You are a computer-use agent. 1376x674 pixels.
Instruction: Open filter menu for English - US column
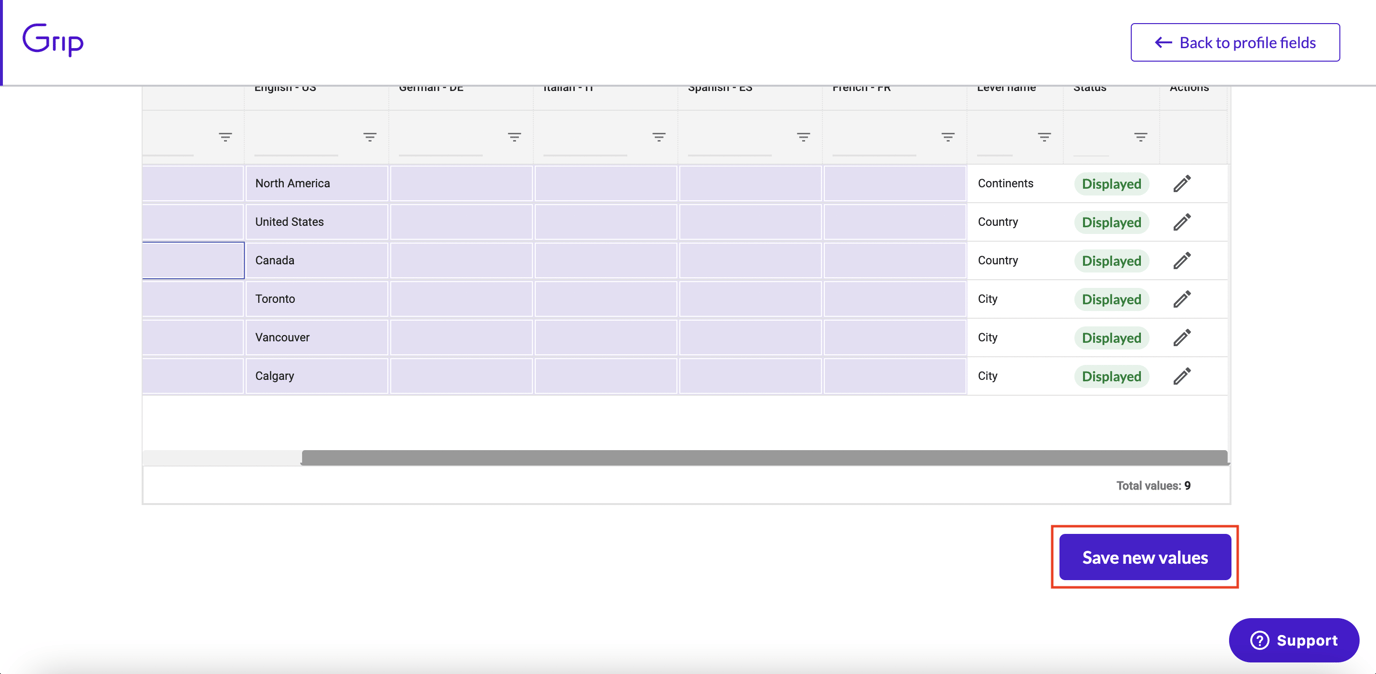tap(370, 137)
